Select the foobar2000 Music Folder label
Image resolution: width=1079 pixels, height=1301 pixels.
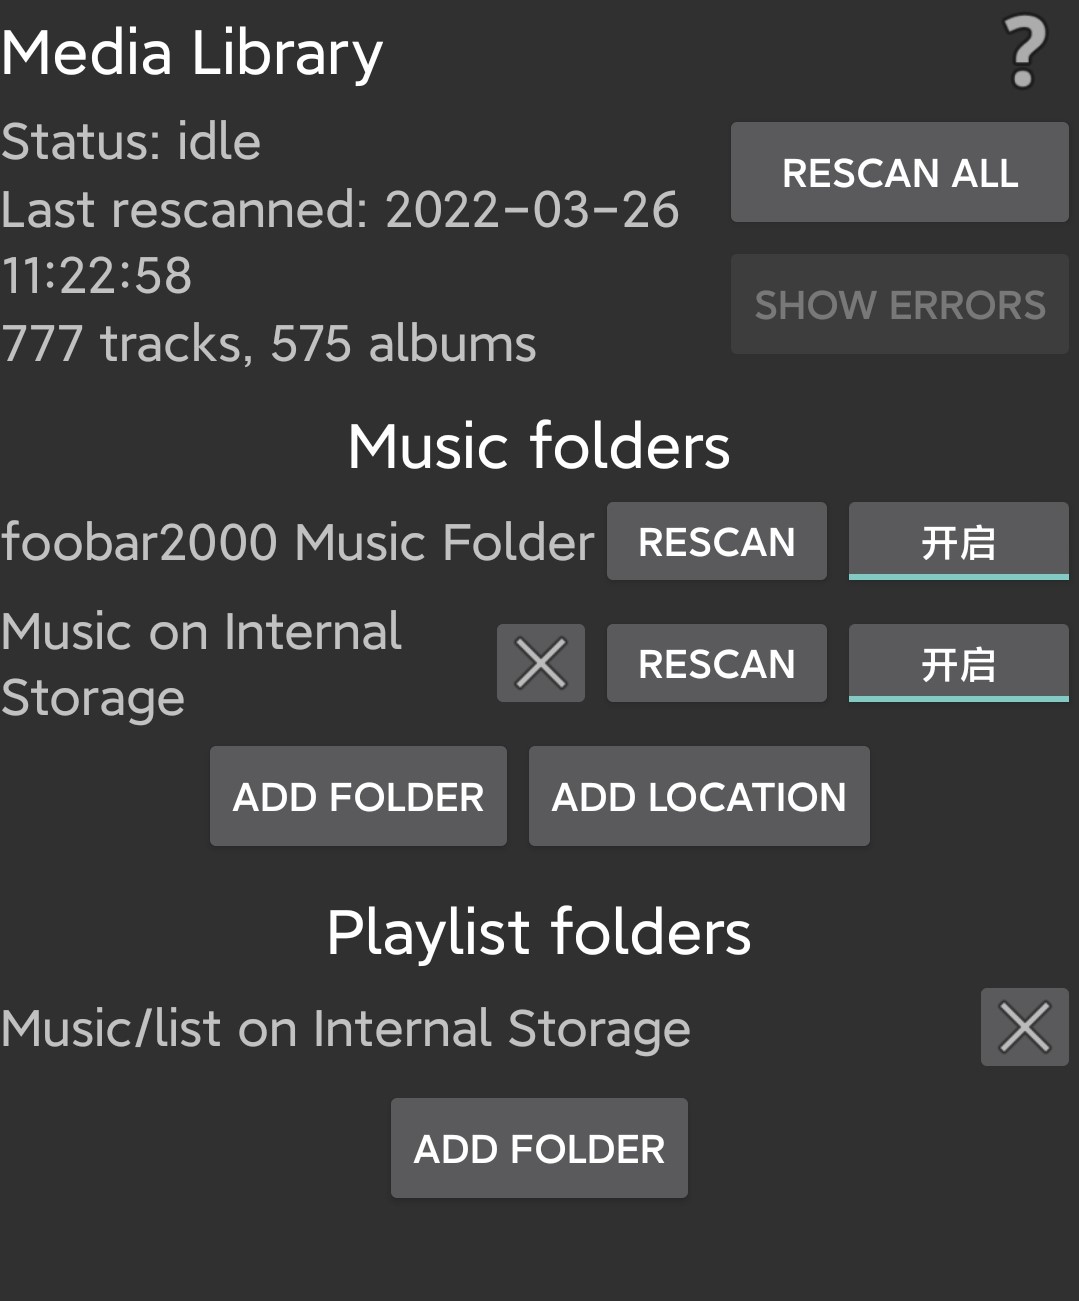coord(298,542)
